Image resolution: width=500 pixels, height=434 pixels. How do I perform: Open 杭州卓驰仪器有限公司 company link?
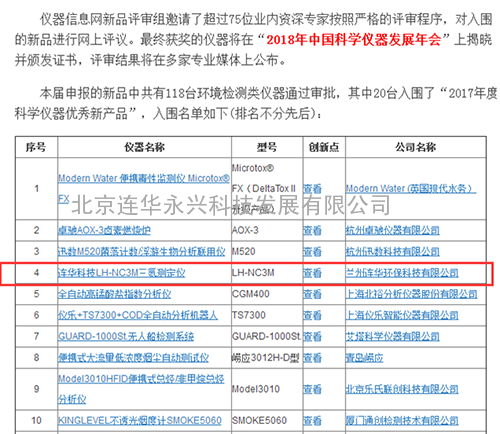pyautogui.click(x=393, y=230)
